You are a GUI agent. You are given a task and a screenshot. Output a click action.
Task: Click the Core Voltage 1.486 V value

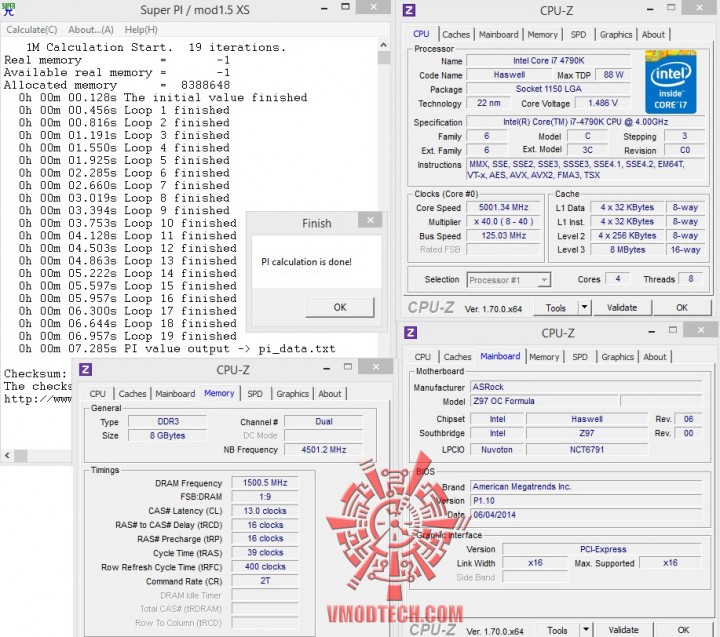click(x=603, y=103)
